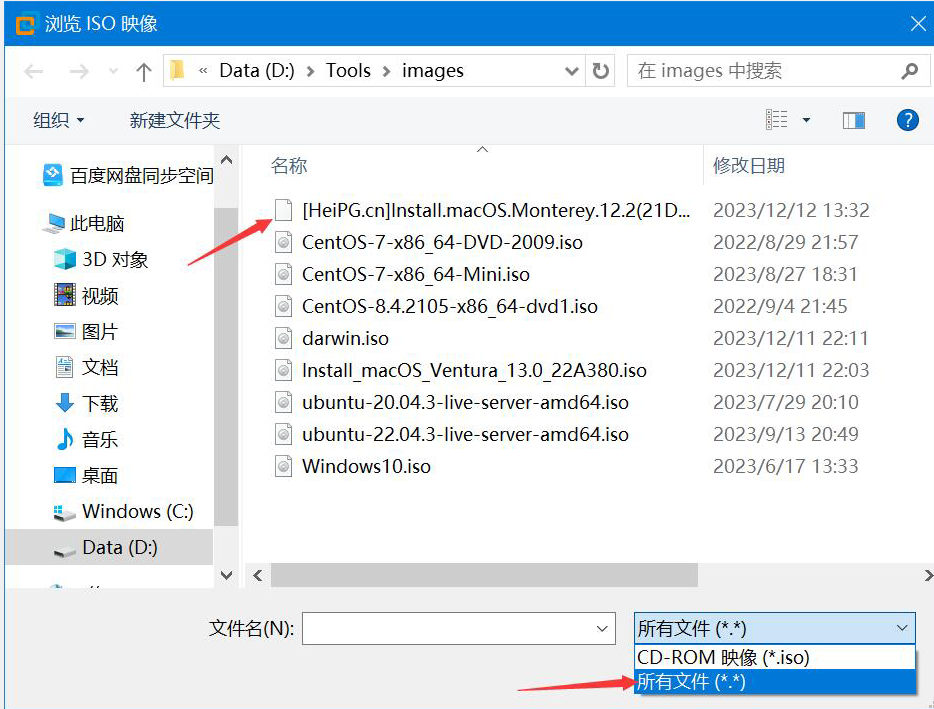Image resolution: width=934 pixels, height=709 pixels.
Task: Click the sidebar scroll up arrow
Action: click(x=226, y=160)
